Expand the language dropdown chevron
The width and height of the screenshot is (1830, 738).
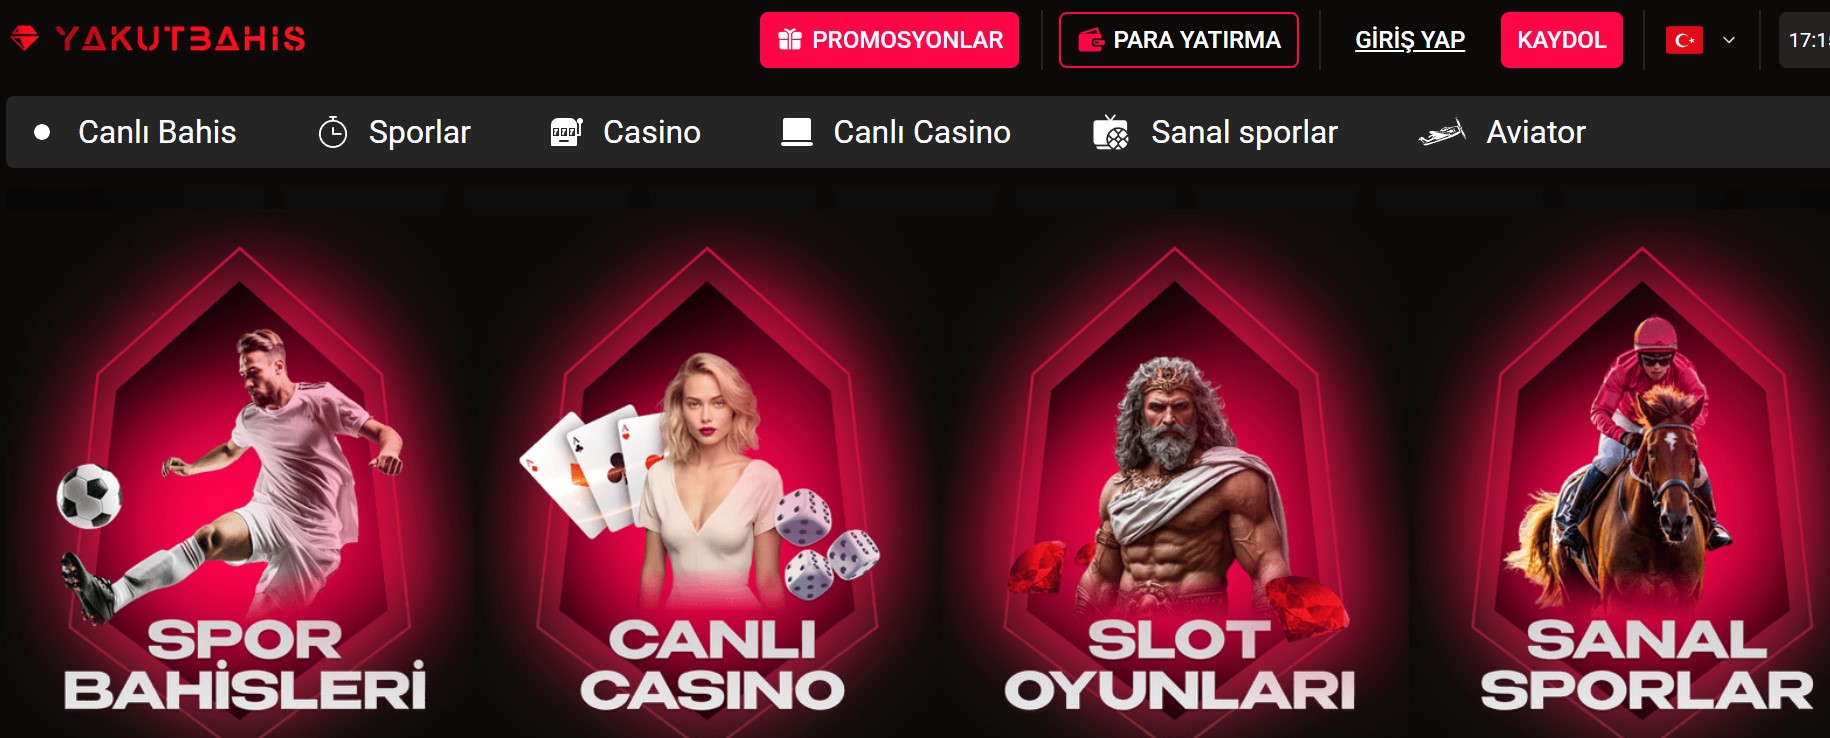(x=1729, y=40)
